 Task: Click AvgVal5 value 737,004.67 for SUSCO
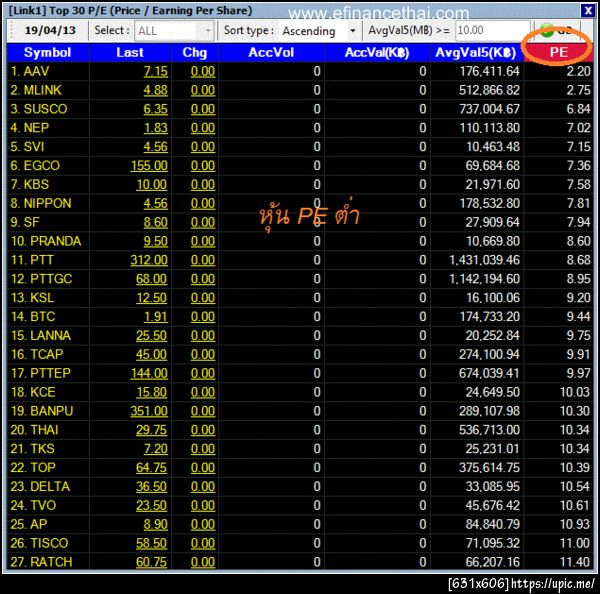pyautogui.click(x=489, y=109)
